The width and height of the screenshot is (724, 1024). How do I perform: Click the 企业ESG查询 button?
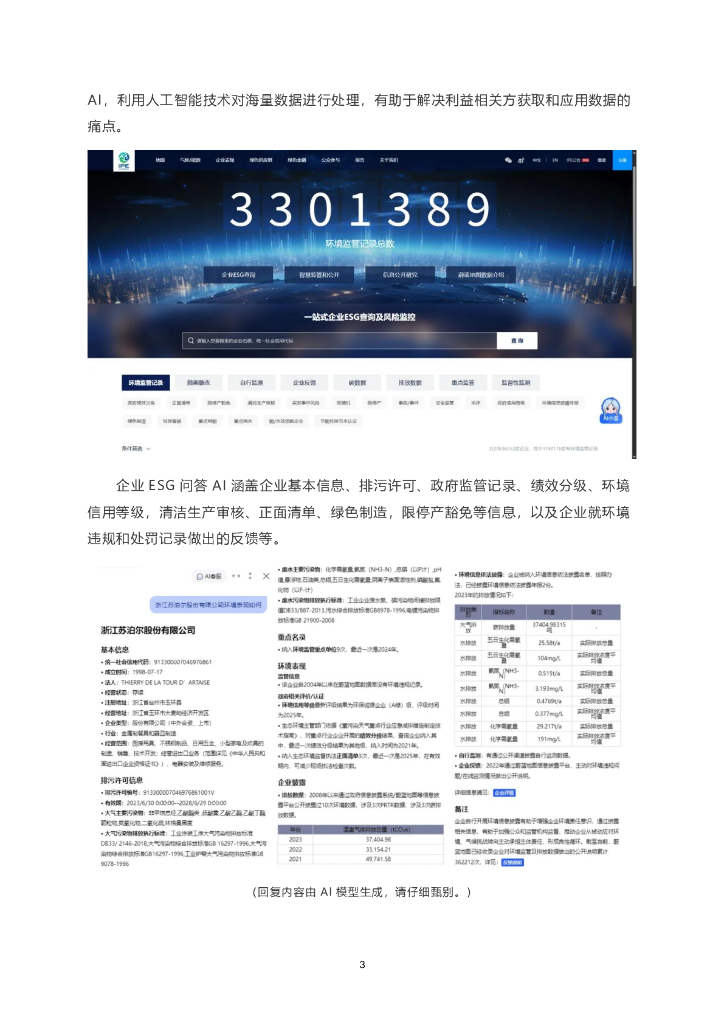[x=238, y=275]
